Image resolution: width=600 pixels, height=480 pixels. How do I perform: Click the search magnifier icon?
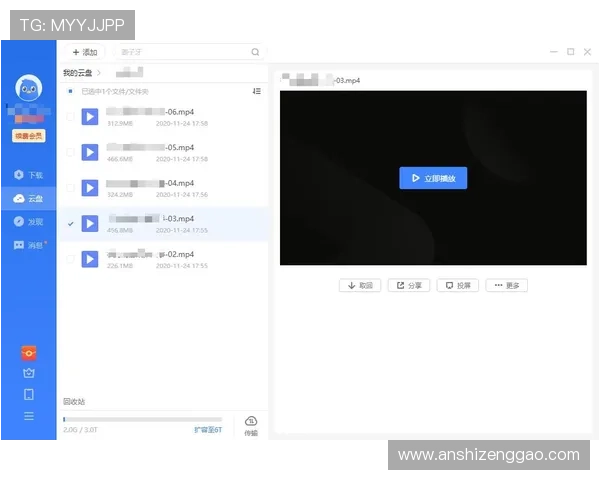coord(255,52)
